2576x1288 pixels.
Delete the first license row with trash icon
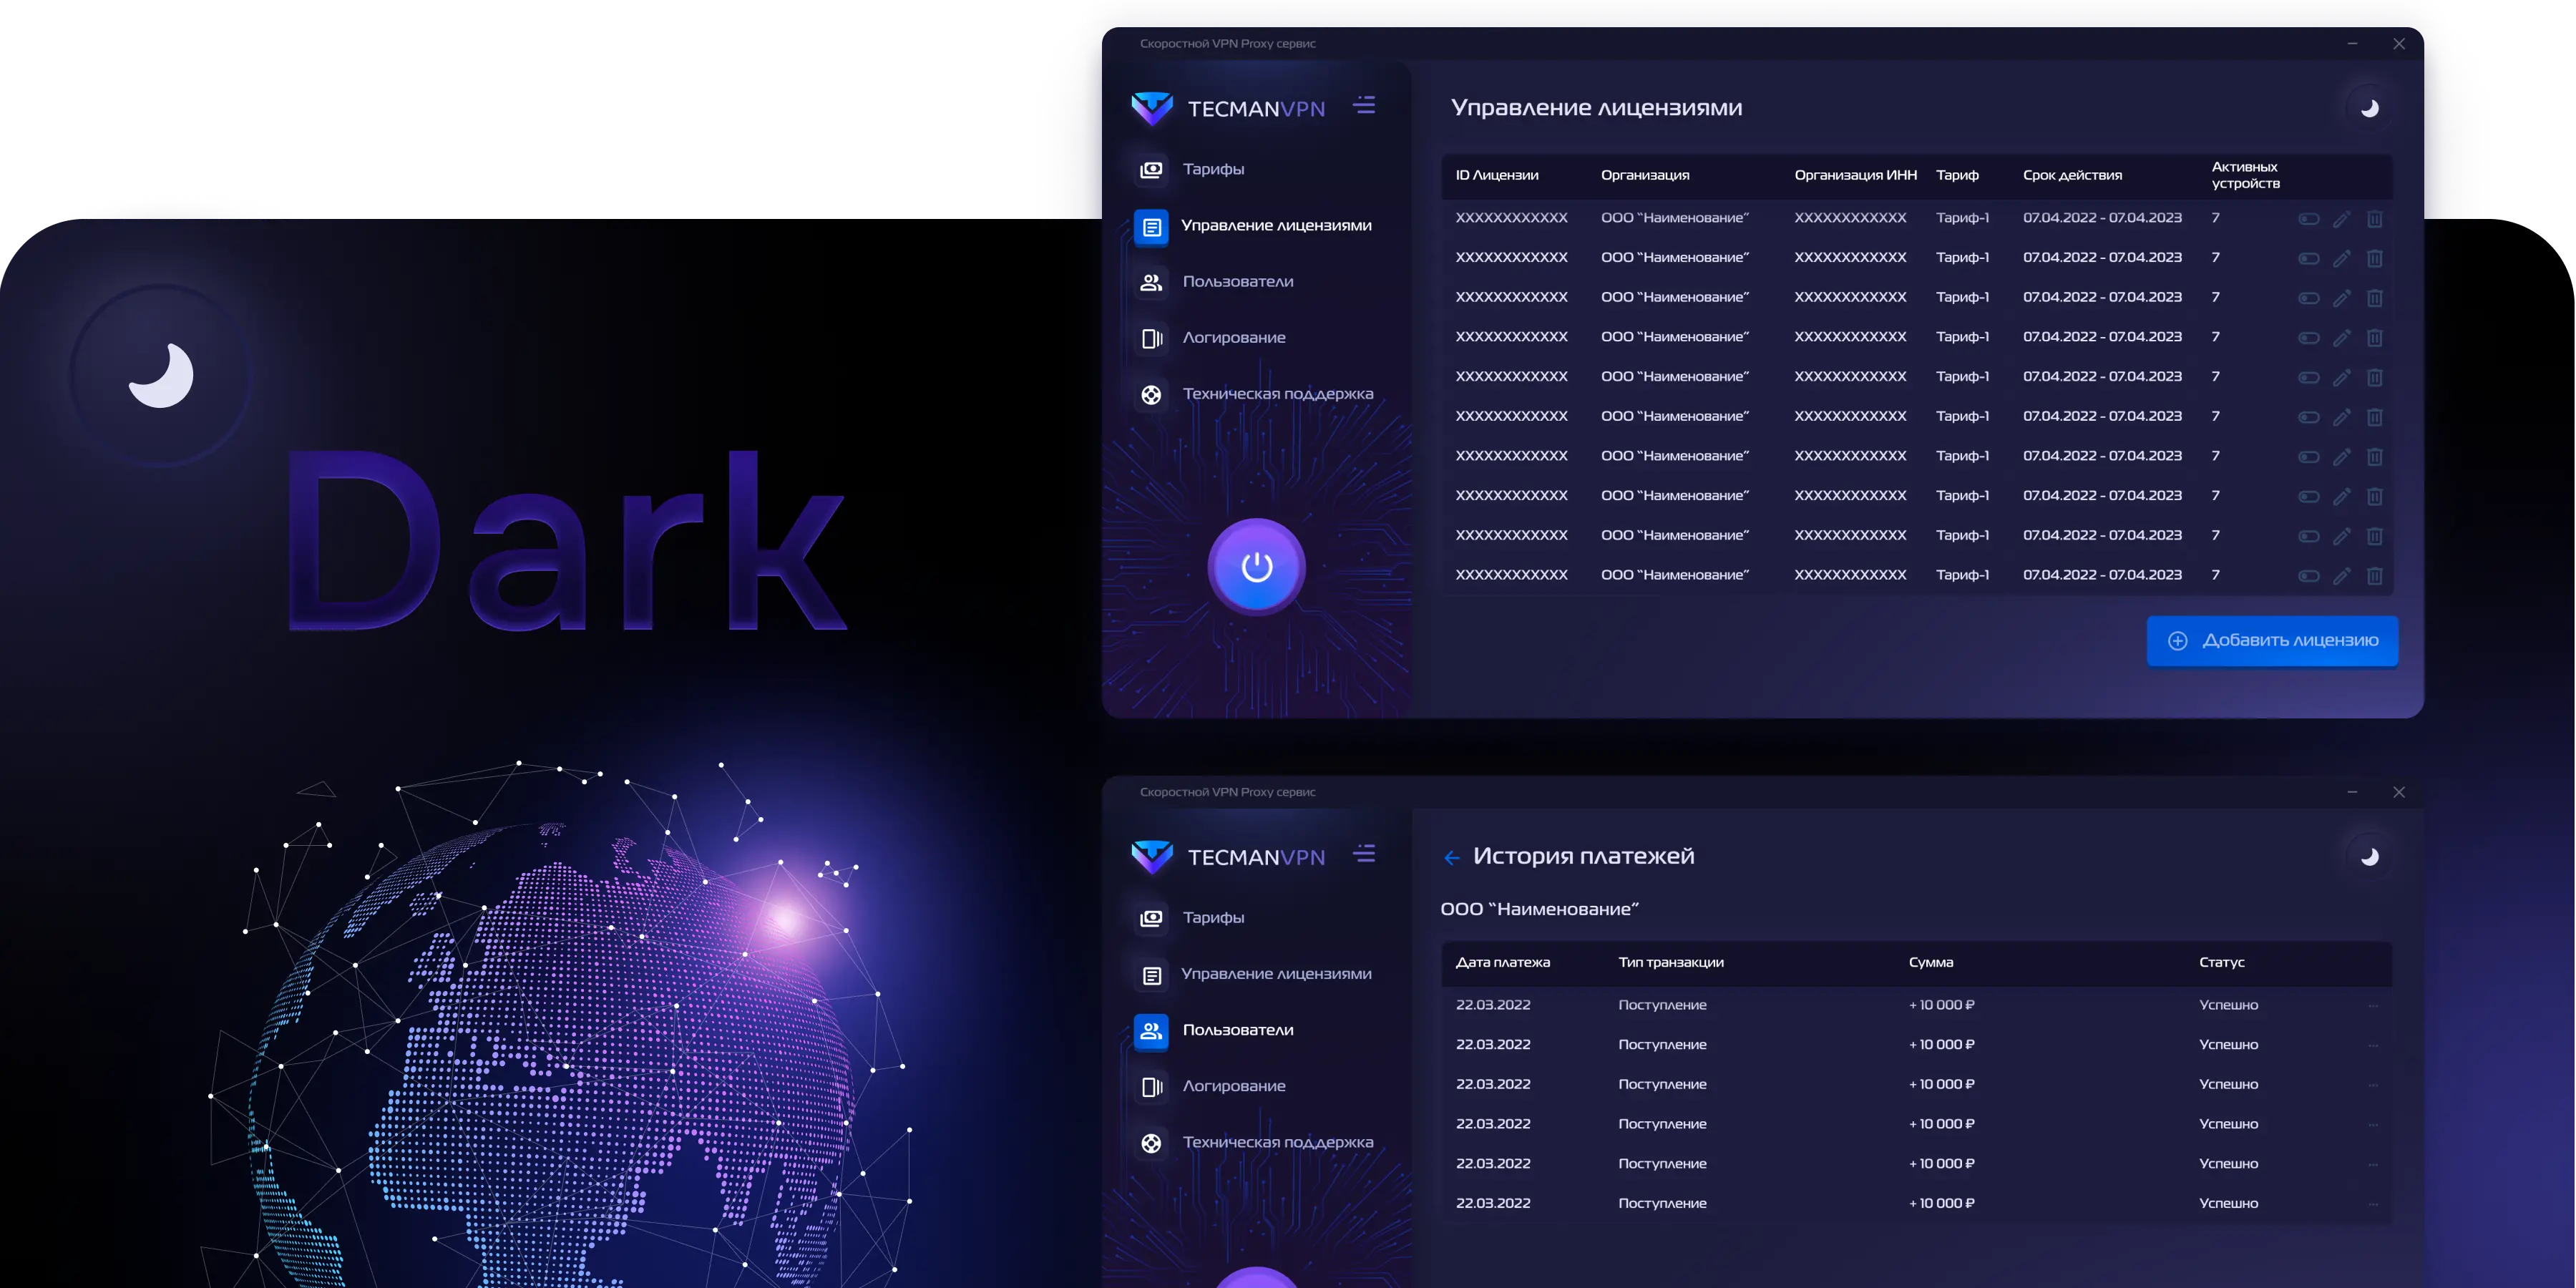click(2374, 219)
